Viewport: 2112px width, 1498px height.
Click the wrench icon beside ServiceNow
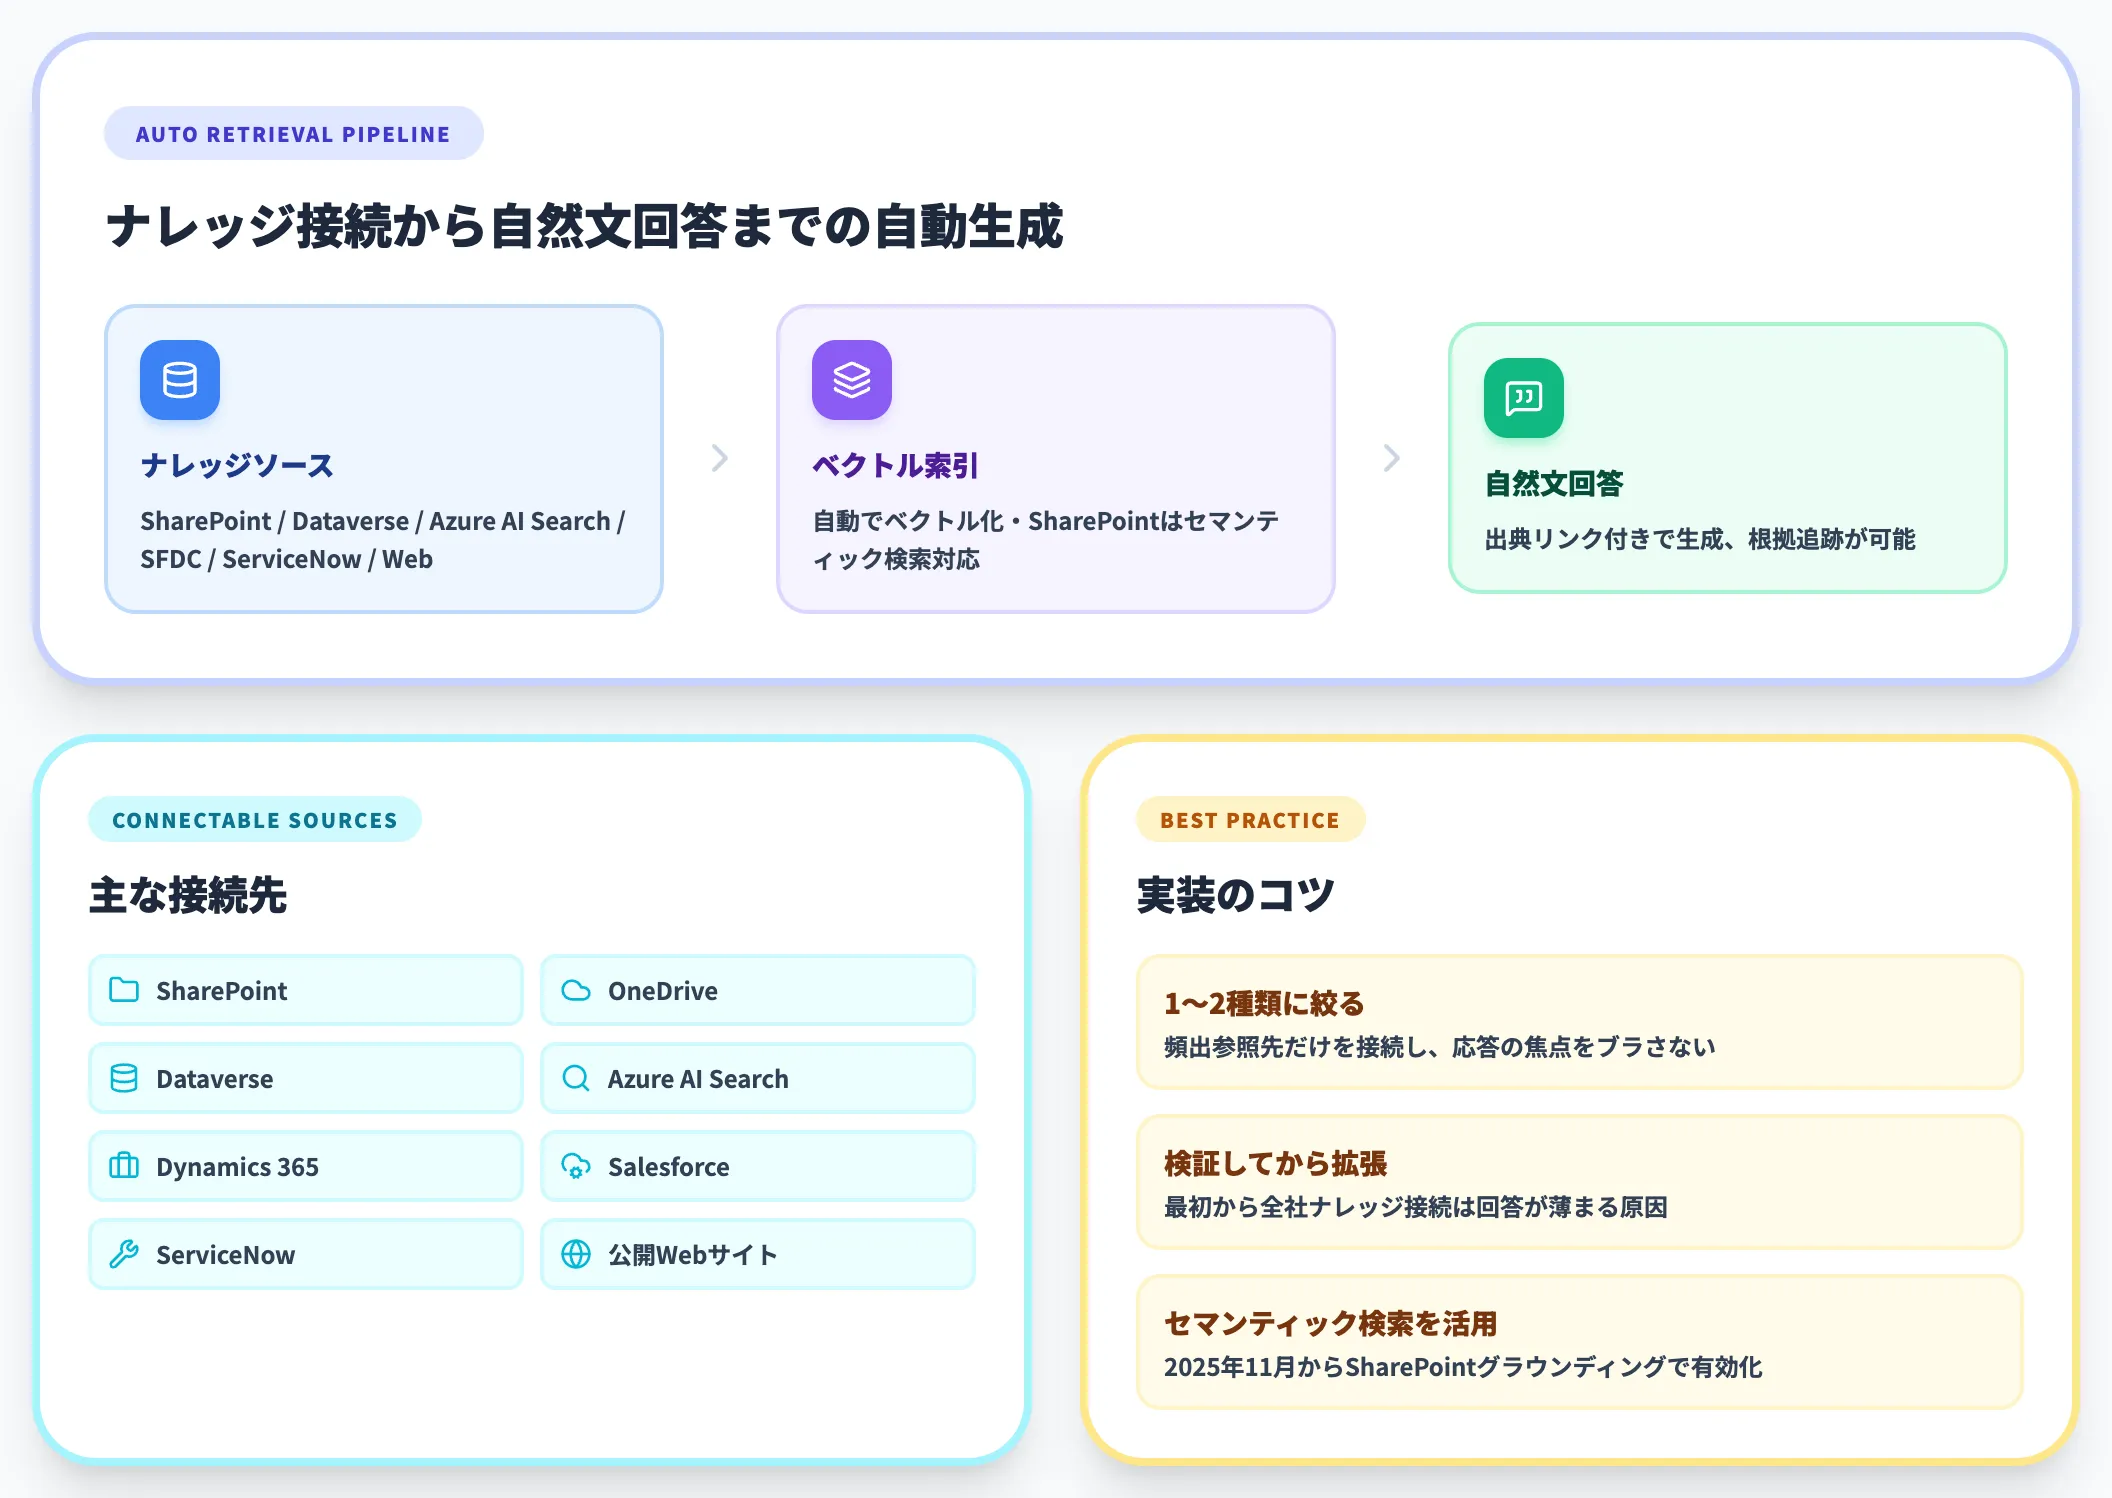(x=124, y=1254)
